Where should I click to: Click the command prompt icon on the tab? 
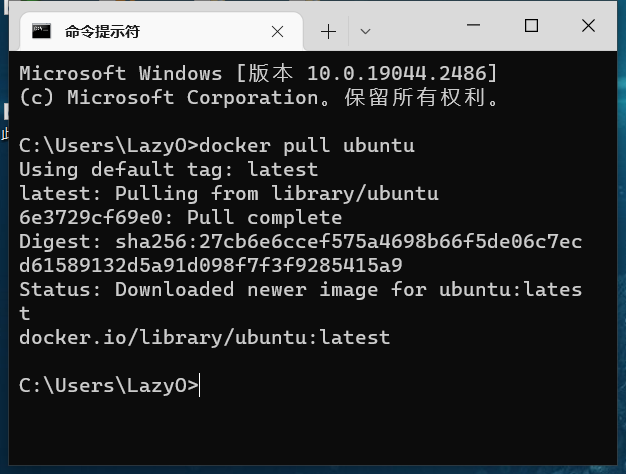42,31
